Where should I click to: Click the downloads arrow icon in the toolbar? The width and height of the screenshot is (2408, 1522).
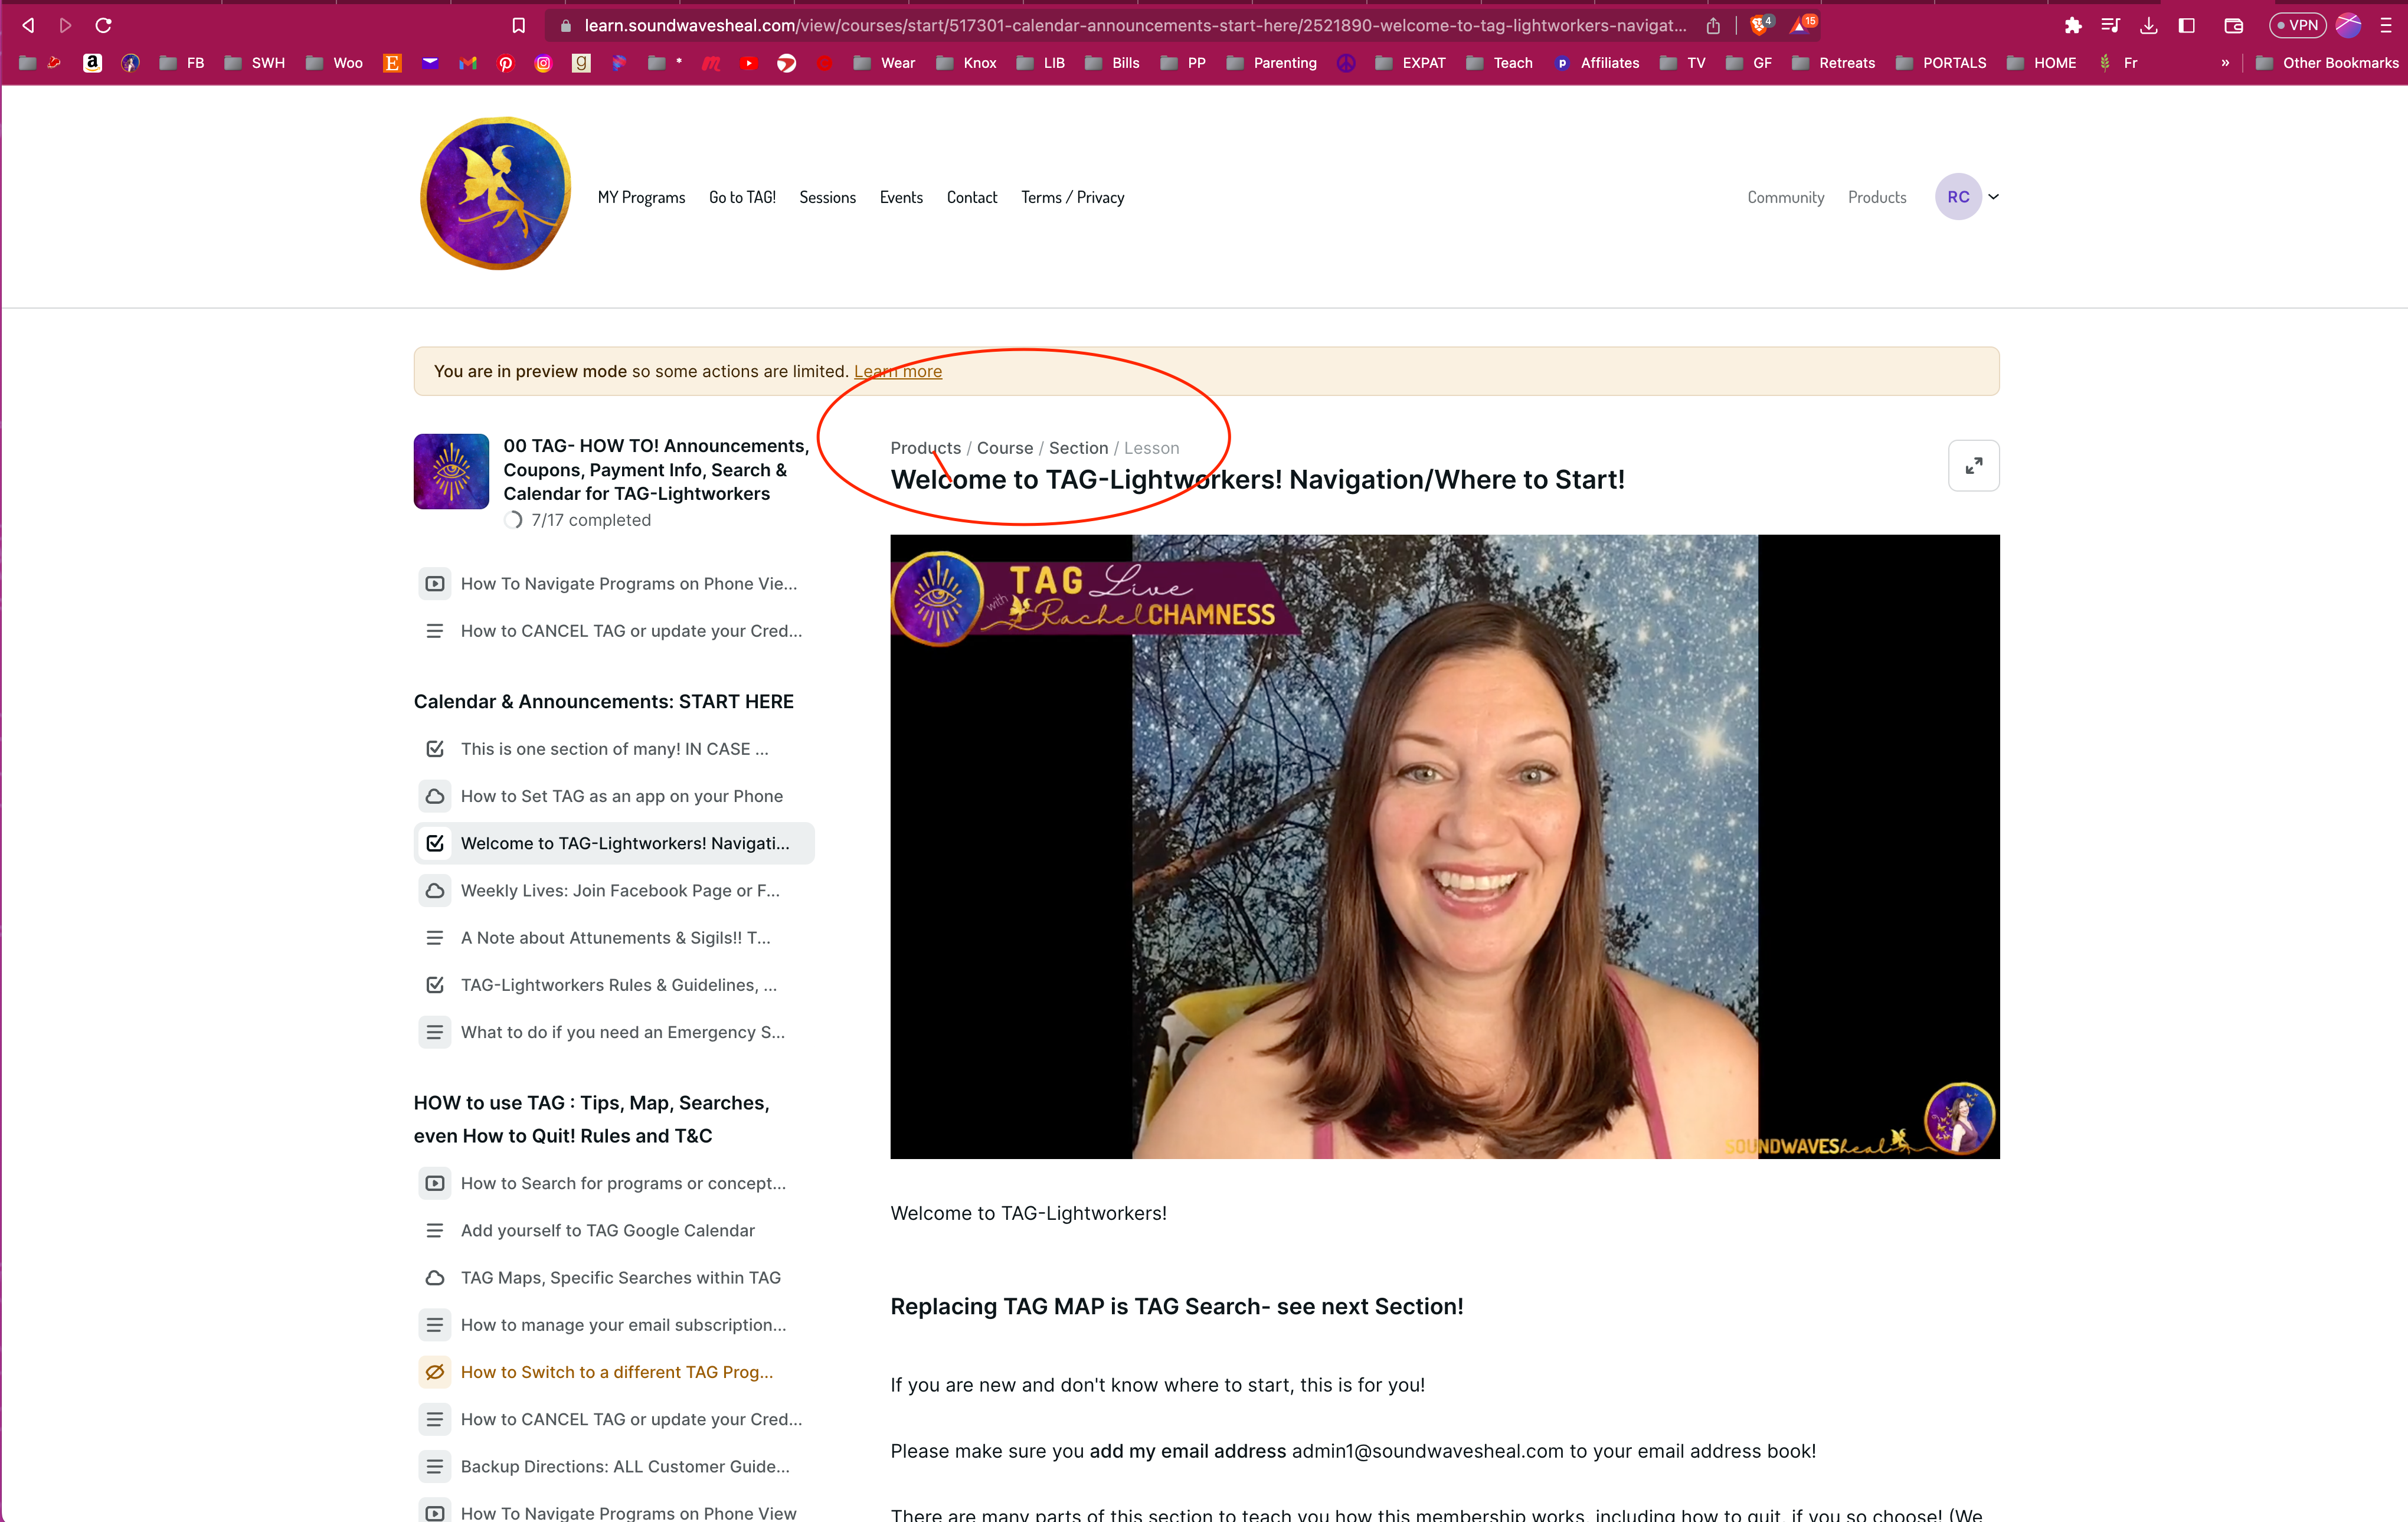click(x=2148, y=26)
